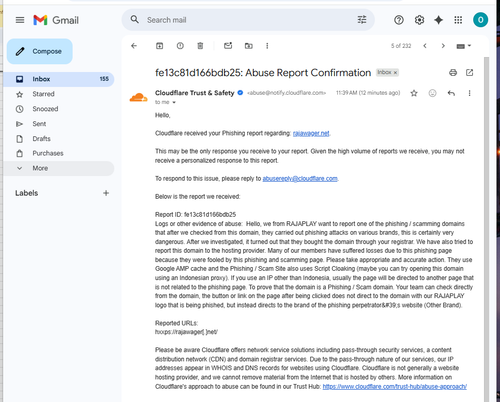Toggle main menu hamburger
500x402 pixels.
[20, 20]
